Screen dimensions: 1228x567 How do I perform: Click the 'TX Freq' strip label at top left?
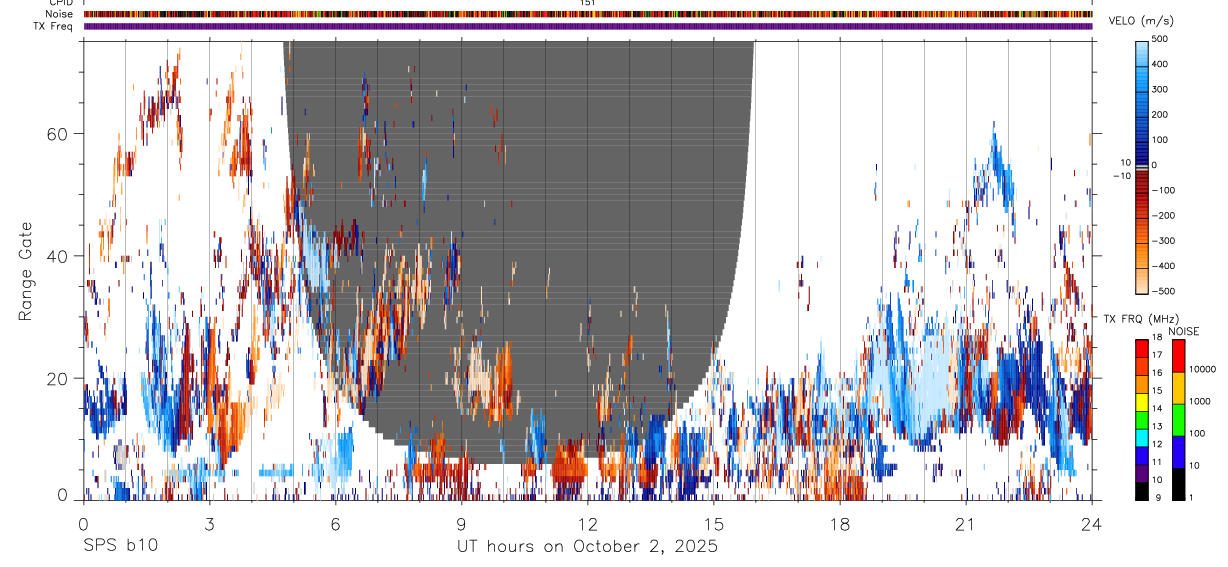pos(54,26)
